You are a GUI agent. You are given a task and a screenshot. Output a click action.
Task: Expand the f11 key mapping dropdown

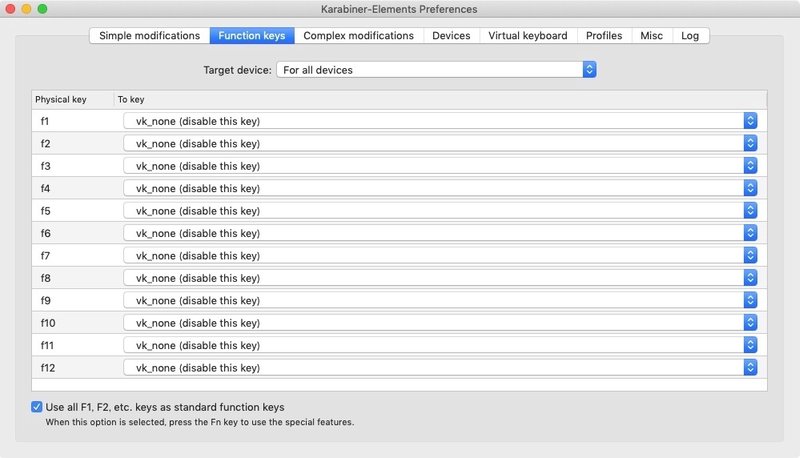pyautogui.click(x=440, y=346)
